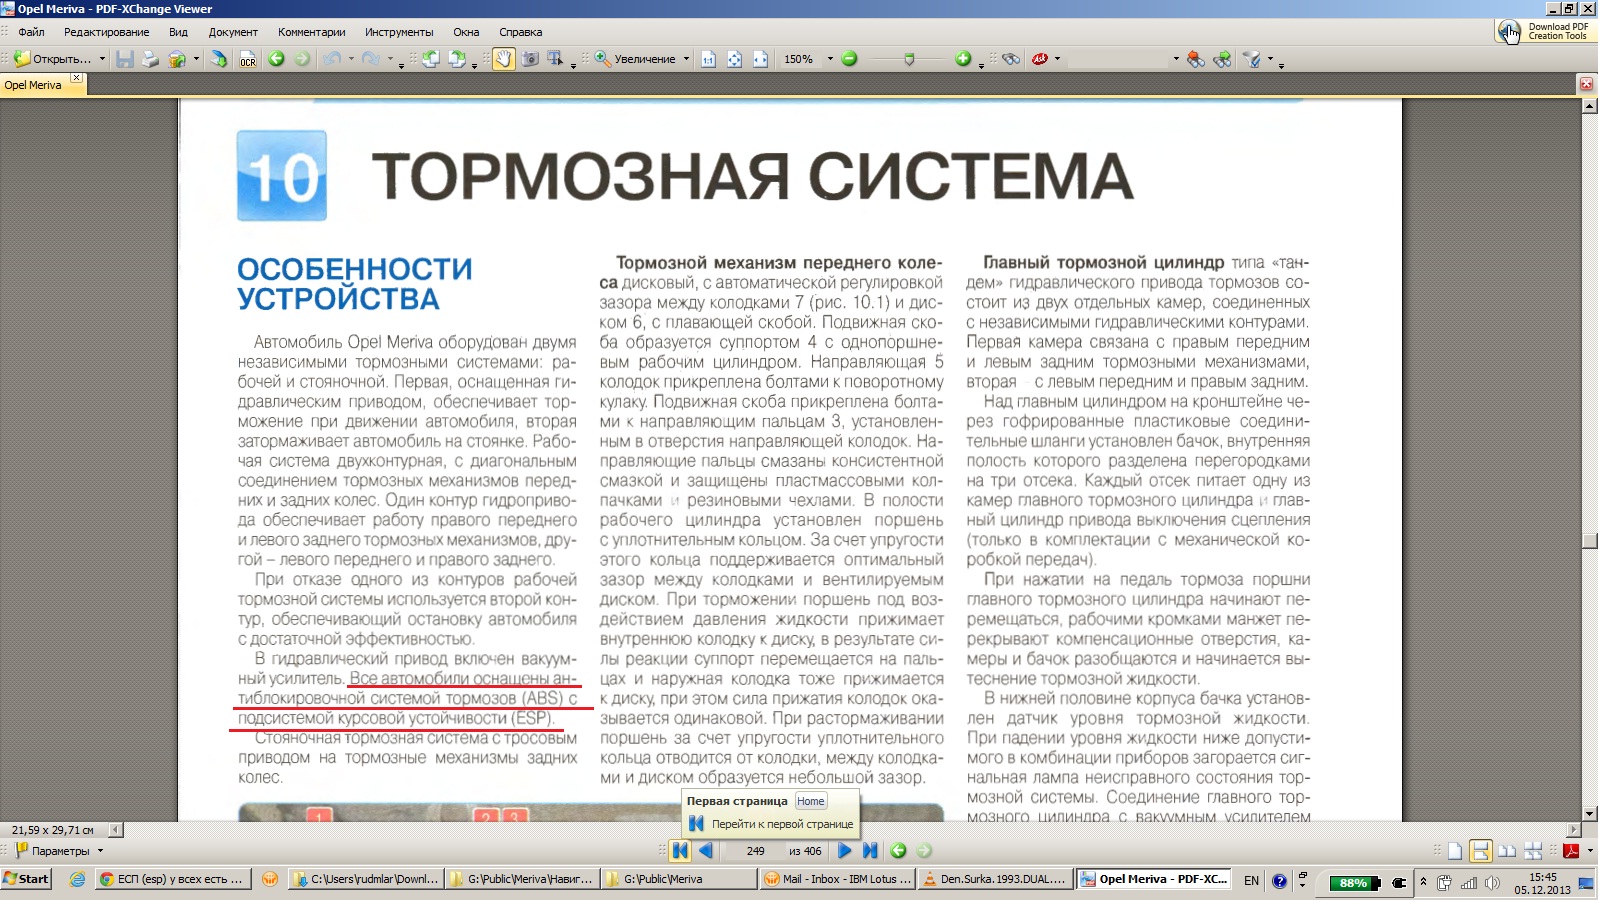Image resolution: width=1600 pixels, height=900 pixels.
Task: Find previous search result binoculars icon
Action: [x=1196, y=59]
